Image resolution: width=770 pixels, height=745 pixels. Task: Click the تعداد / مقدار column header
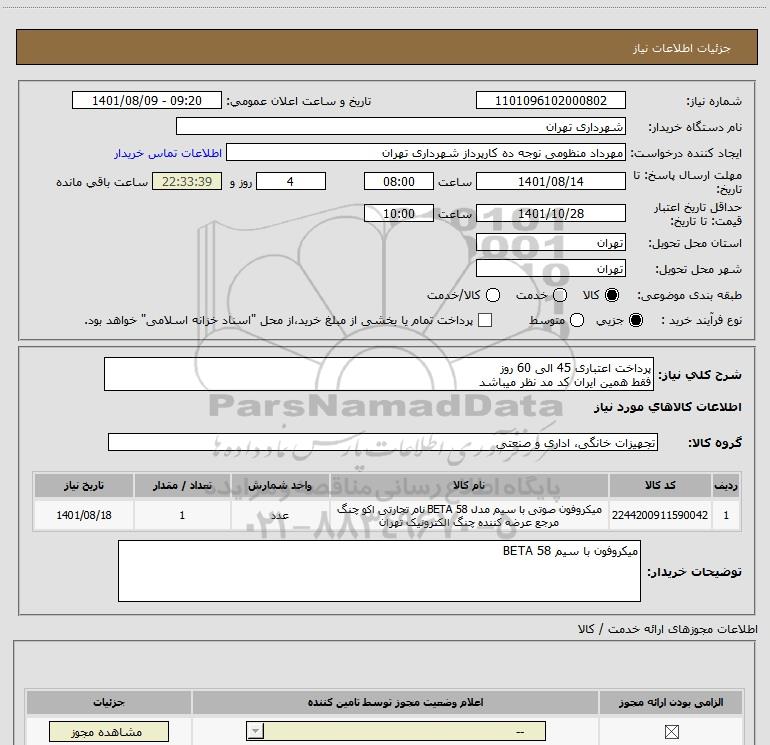click(182, 486)
